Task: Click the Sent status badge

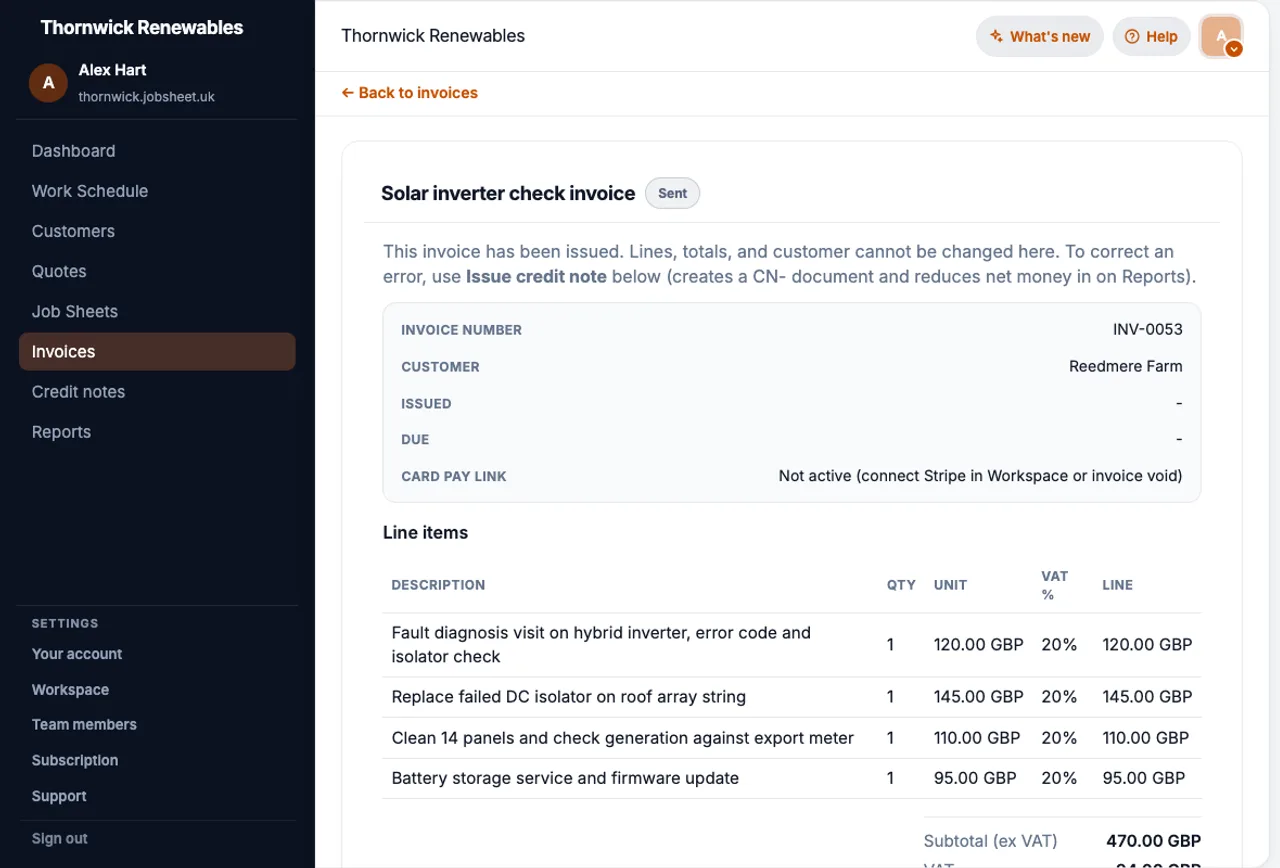Action: pyautogui.click(x=672, y=193)
